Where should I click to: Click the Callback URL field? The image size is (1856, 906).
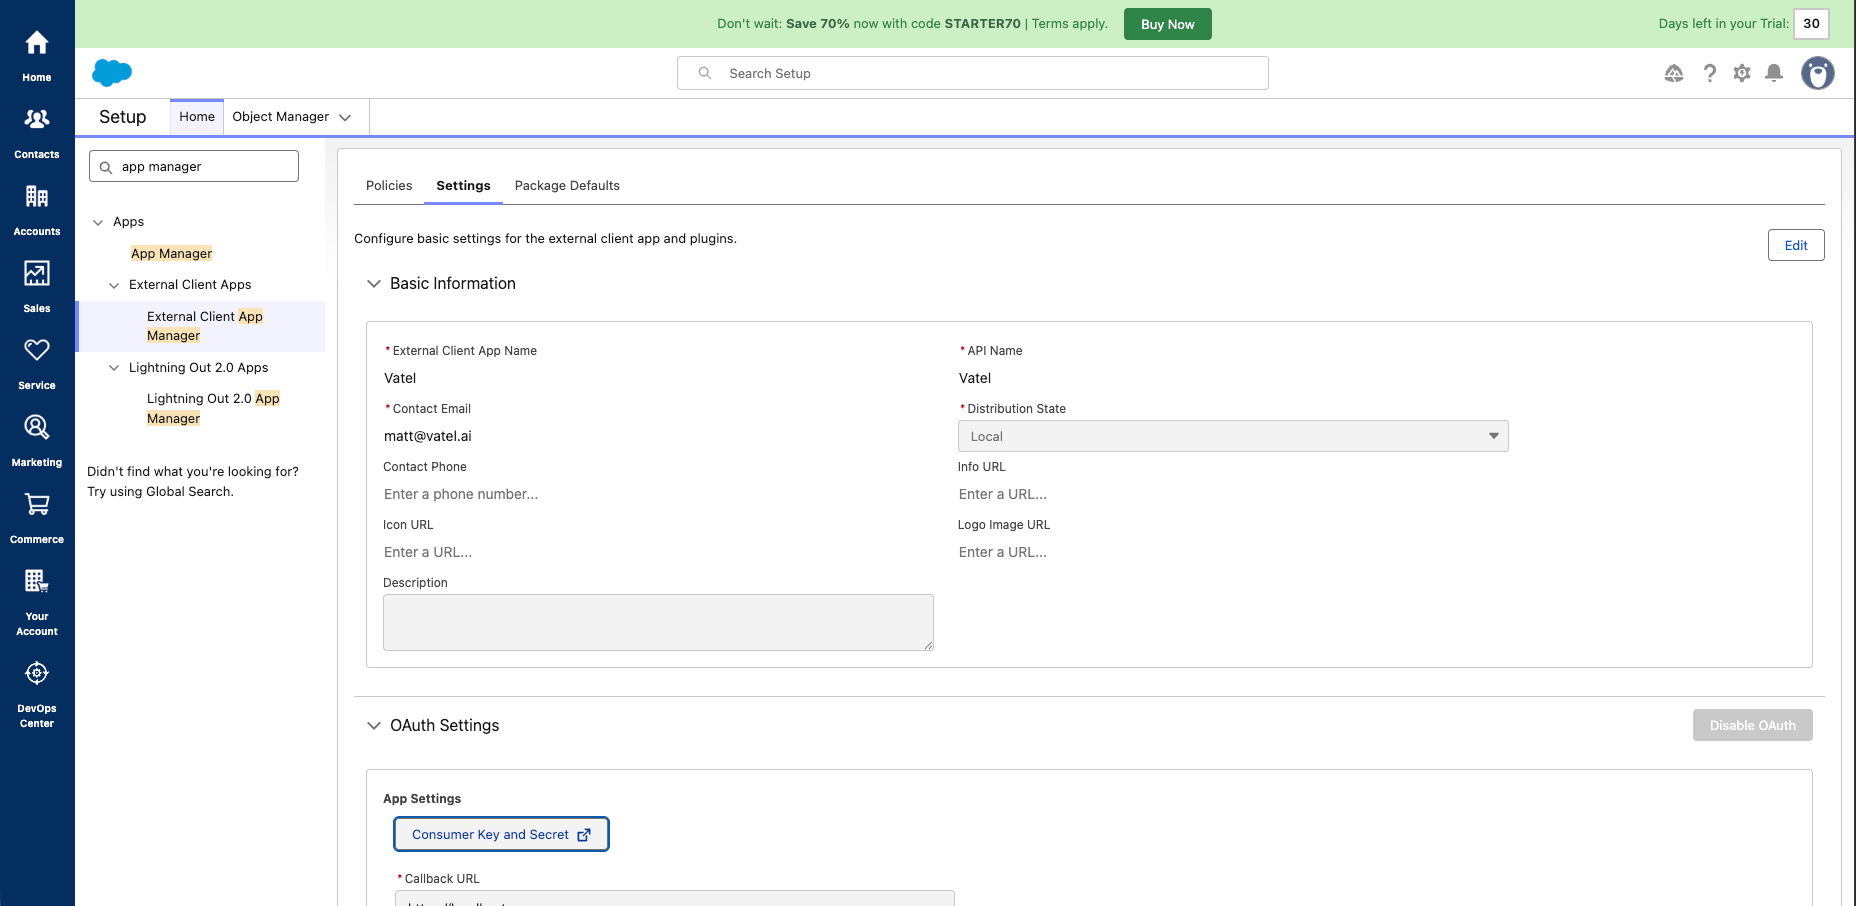675,898
